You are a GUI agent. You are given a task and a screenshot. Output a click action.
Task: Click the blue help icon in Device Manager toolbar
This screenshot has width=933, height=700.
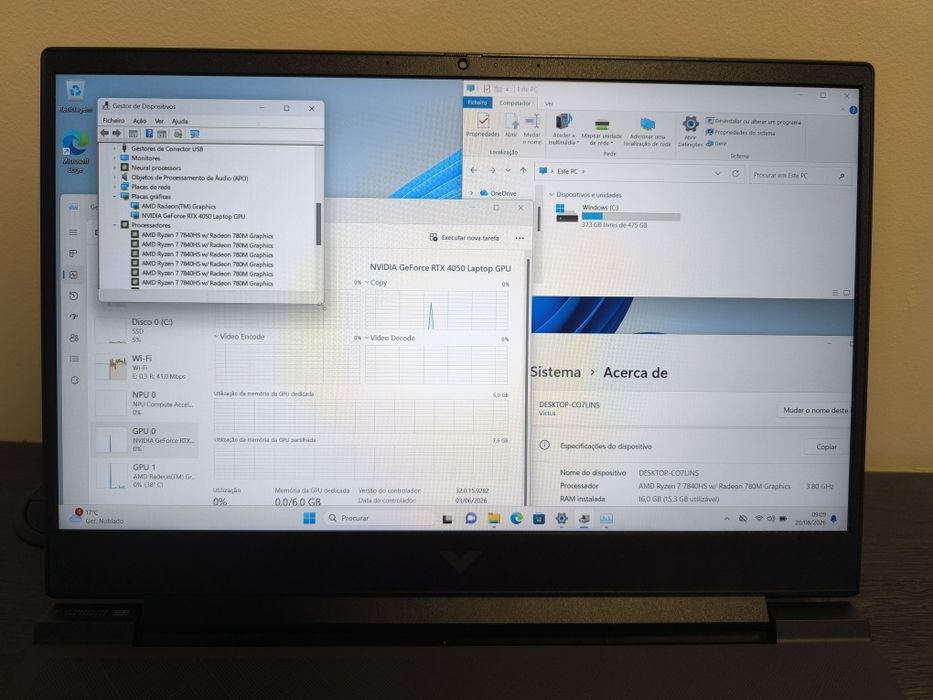149,134
